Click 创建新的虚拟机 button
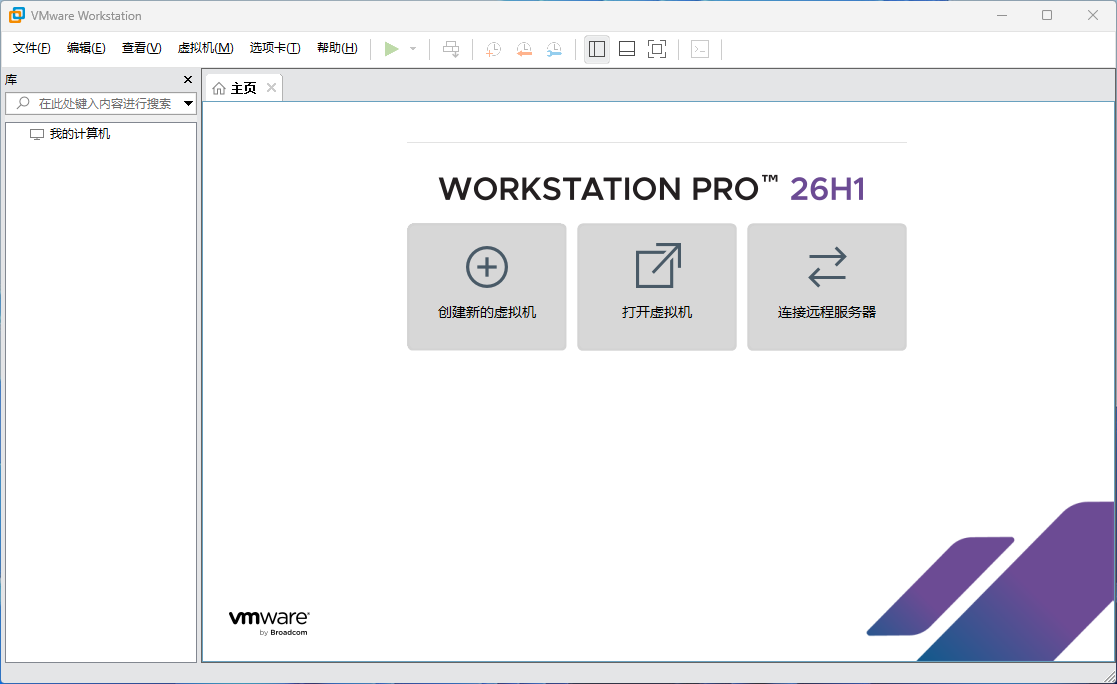This screenshot has height=684, width=1117. tap(487, 286)
